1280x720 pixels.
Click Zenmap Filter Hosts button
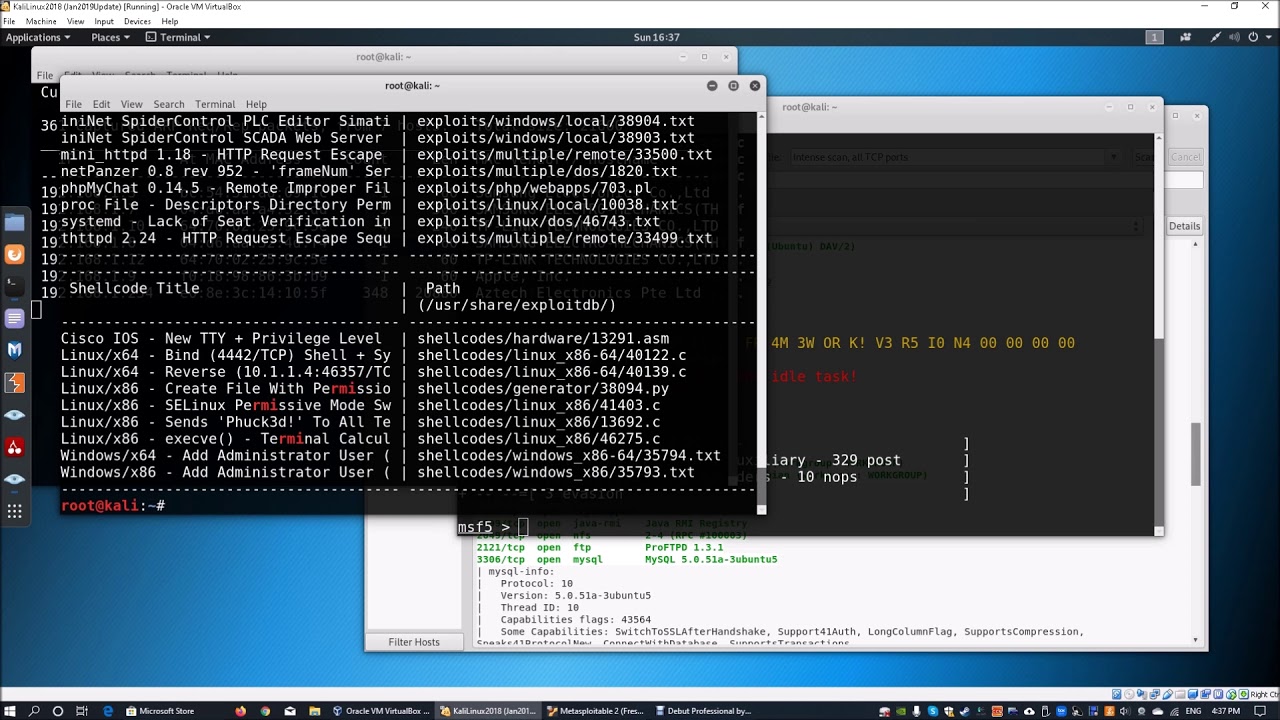[x=414, y=642]
